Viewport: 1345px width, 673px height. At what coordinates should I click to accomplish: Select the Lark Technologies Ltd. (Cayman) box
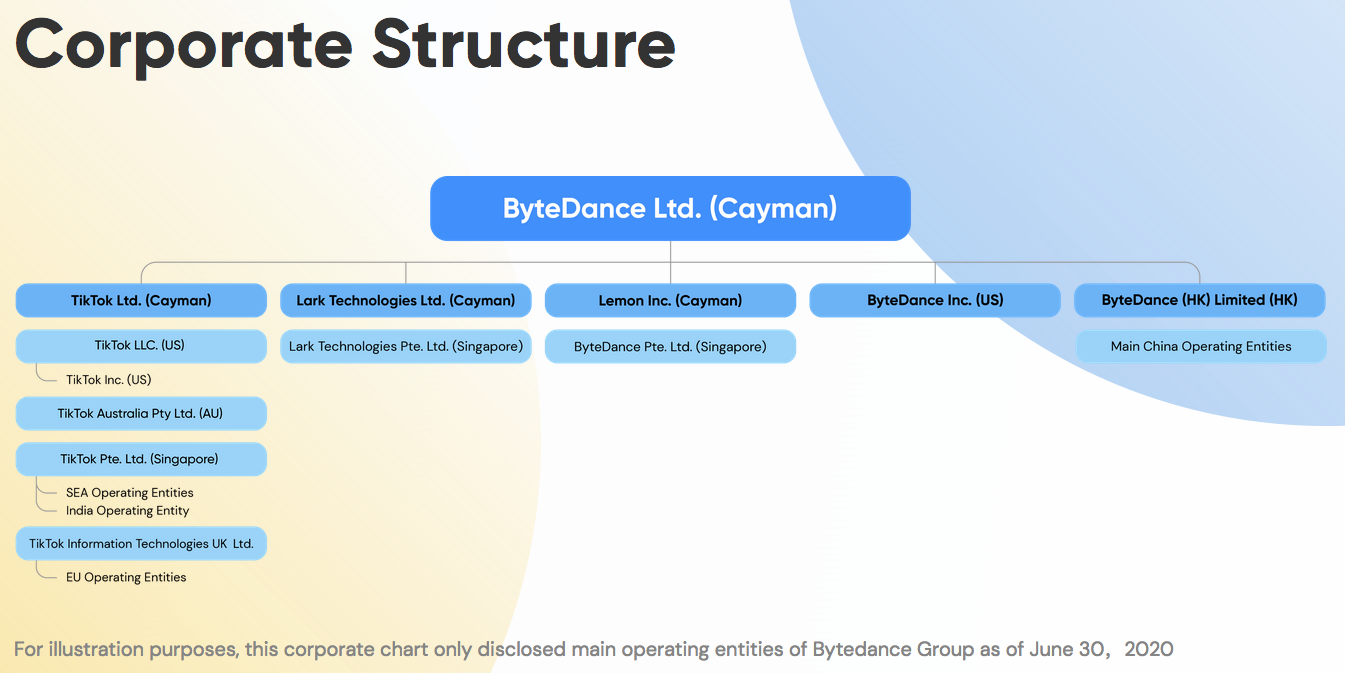point(406,300)
